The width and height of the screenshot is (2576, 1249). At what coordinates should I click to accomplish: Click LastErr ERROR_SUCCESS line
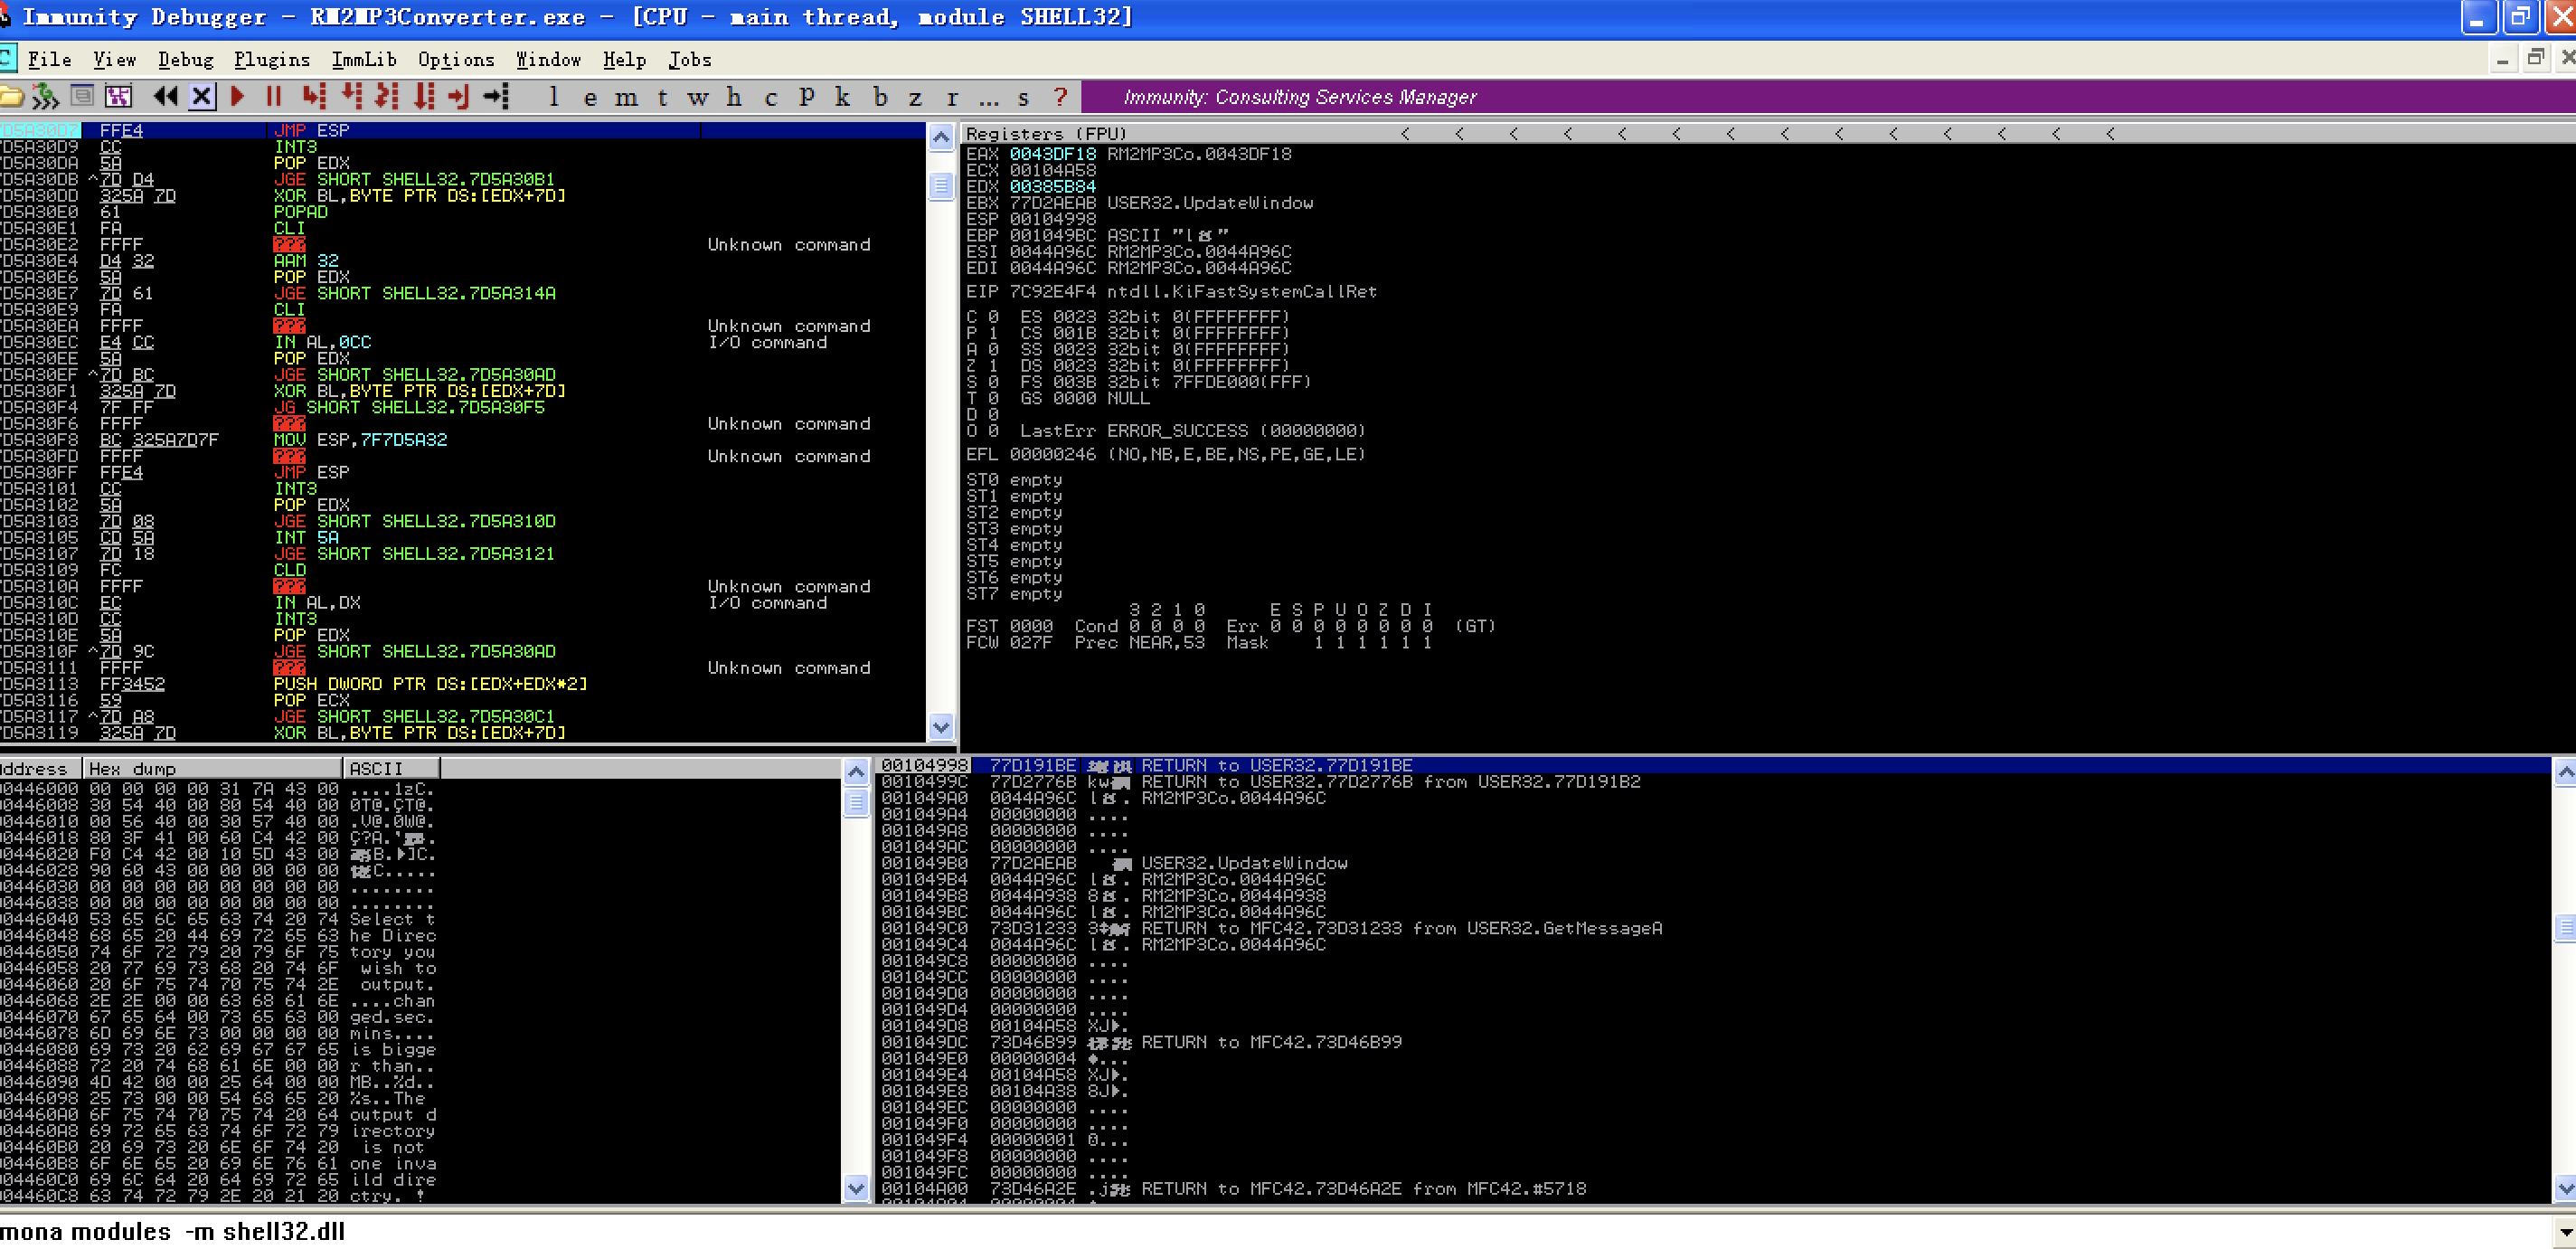[1193, 431]
